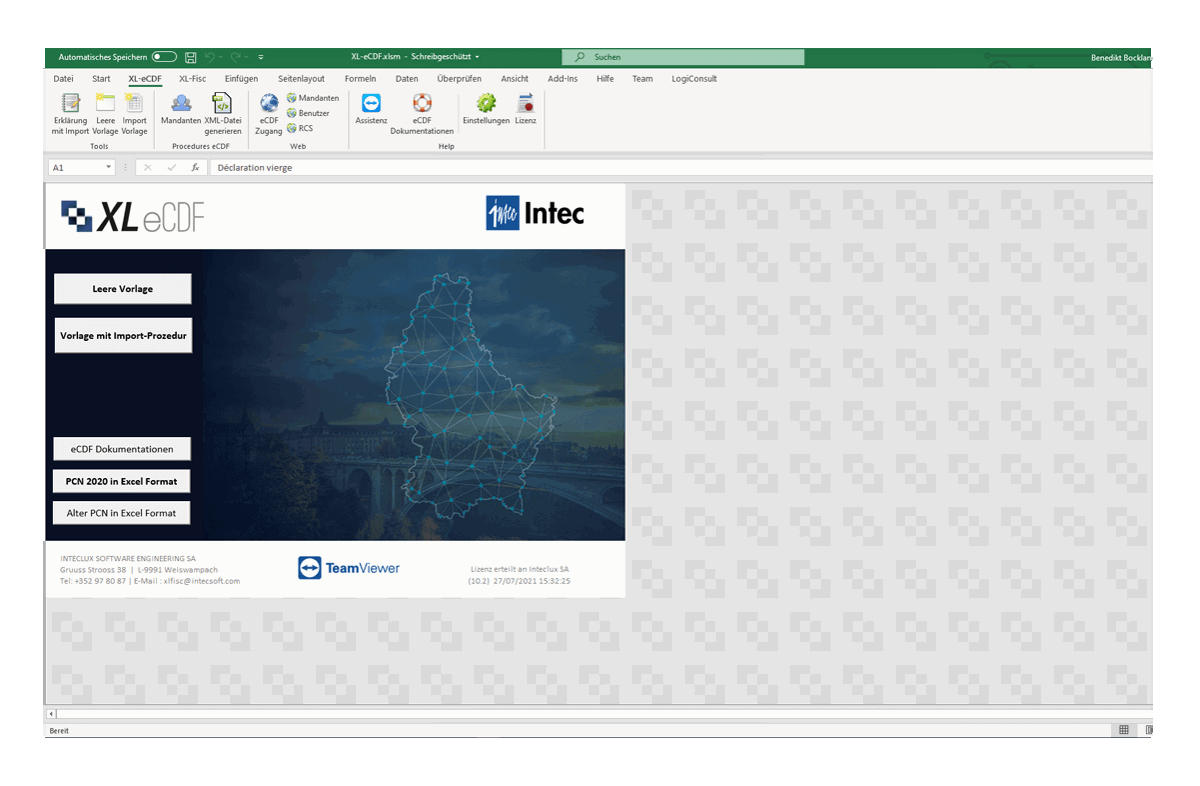1200x786 pixels.
Task: Expand the Schreibgeschützt file title dropdown
Action: [x=478, y=58]
